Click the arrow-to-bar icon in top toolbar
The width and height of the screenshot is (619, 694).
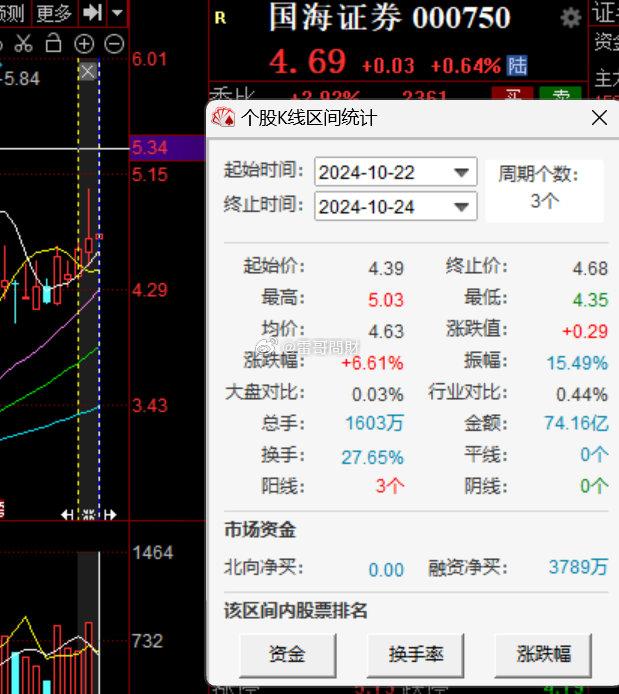[93, 12]
